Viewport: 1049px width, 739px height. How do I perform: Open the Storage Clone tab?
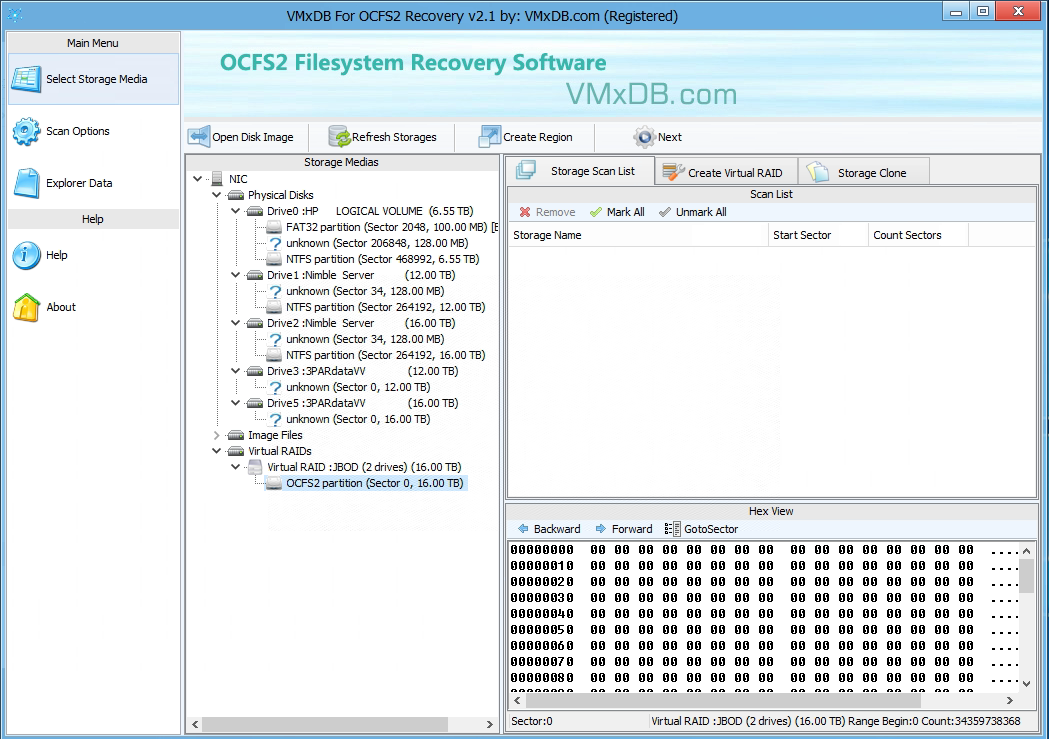click(863, 172)
